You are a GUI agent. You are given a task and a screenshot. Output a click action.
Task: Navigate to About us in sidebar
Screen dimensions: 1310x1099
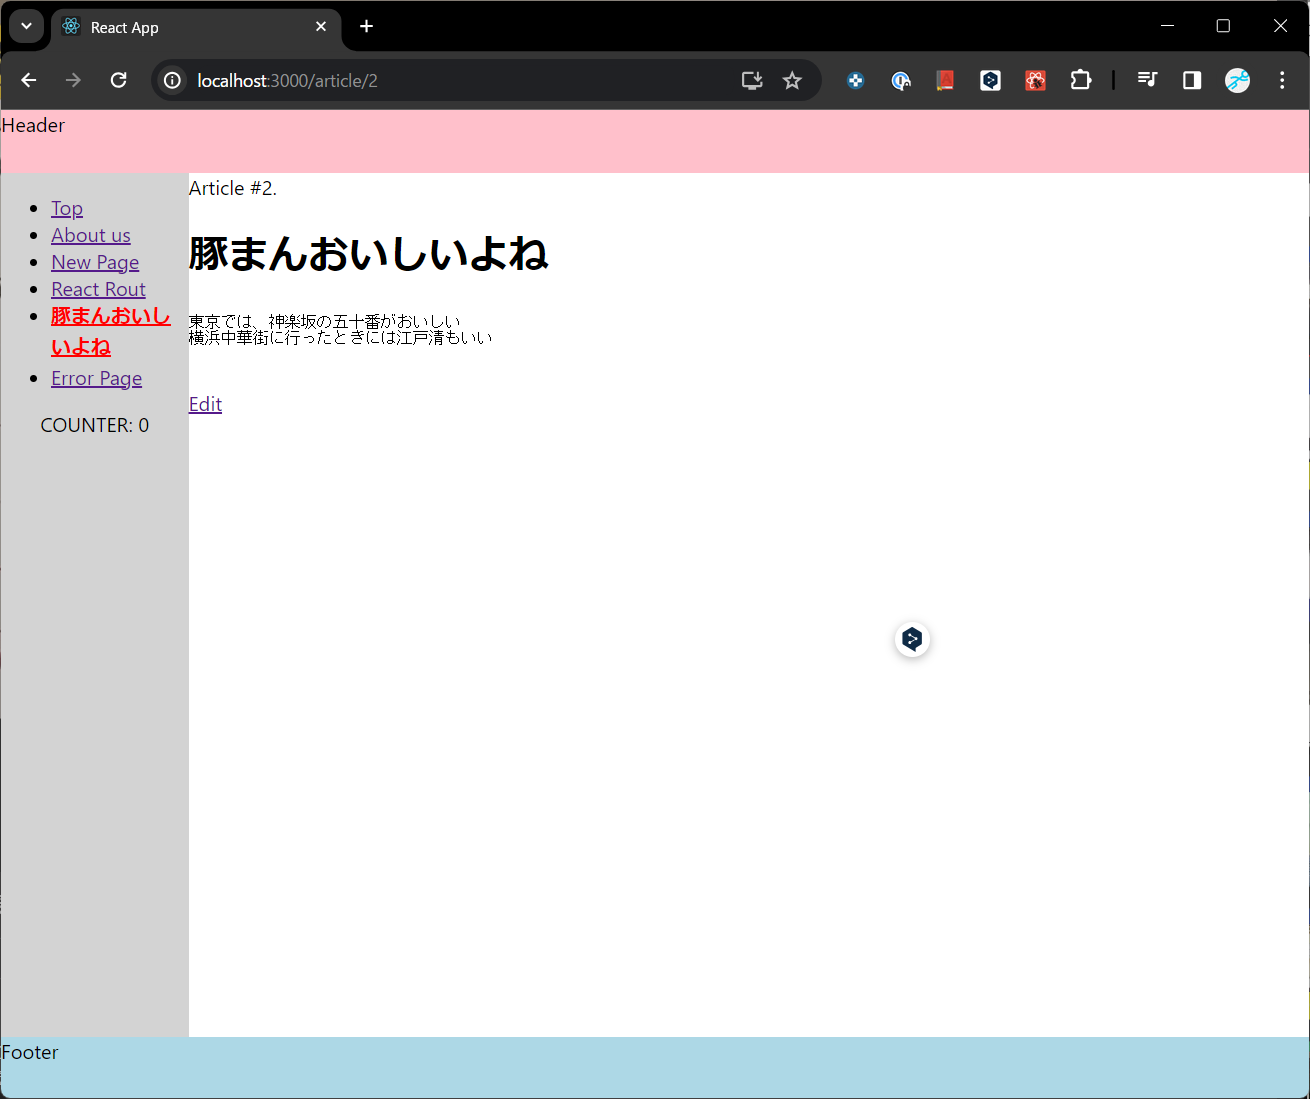(91, 235)
